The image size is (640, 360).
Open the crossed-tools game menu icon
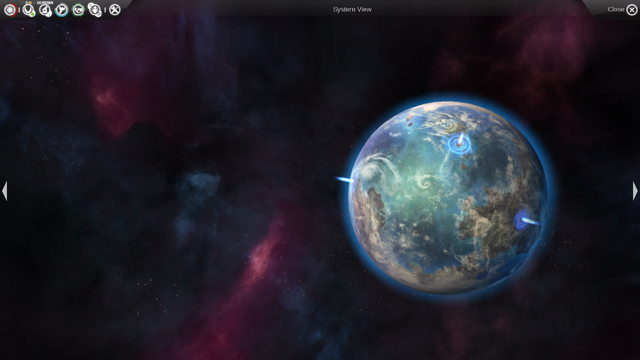[115, 9]
